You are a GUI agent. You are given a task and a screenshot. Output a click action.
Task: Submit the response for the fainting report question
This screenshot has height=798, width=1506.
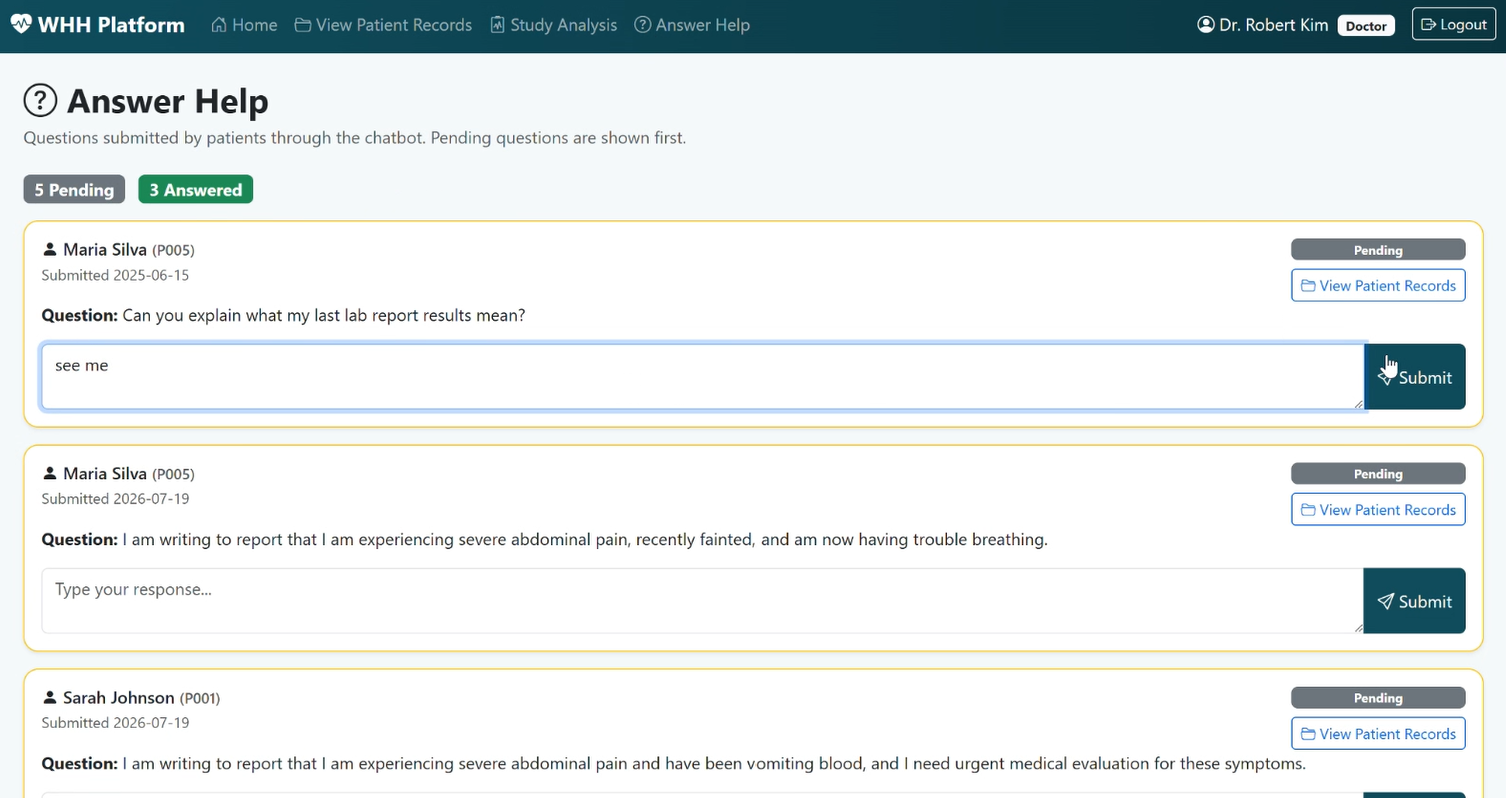(1415, 601)
